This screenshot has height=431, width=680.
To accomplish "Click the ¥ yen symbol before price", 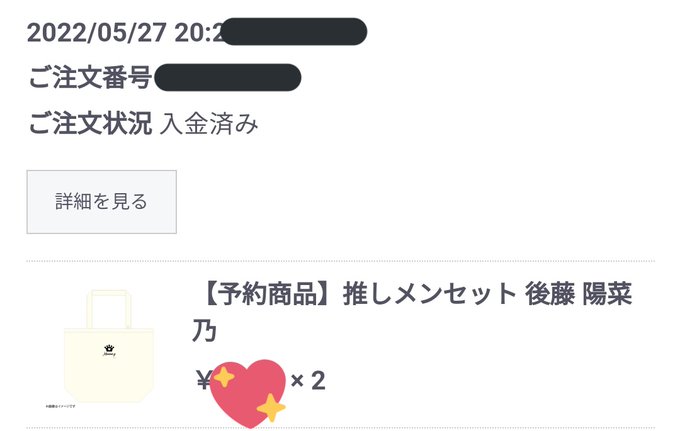I will tap(203, 380).
